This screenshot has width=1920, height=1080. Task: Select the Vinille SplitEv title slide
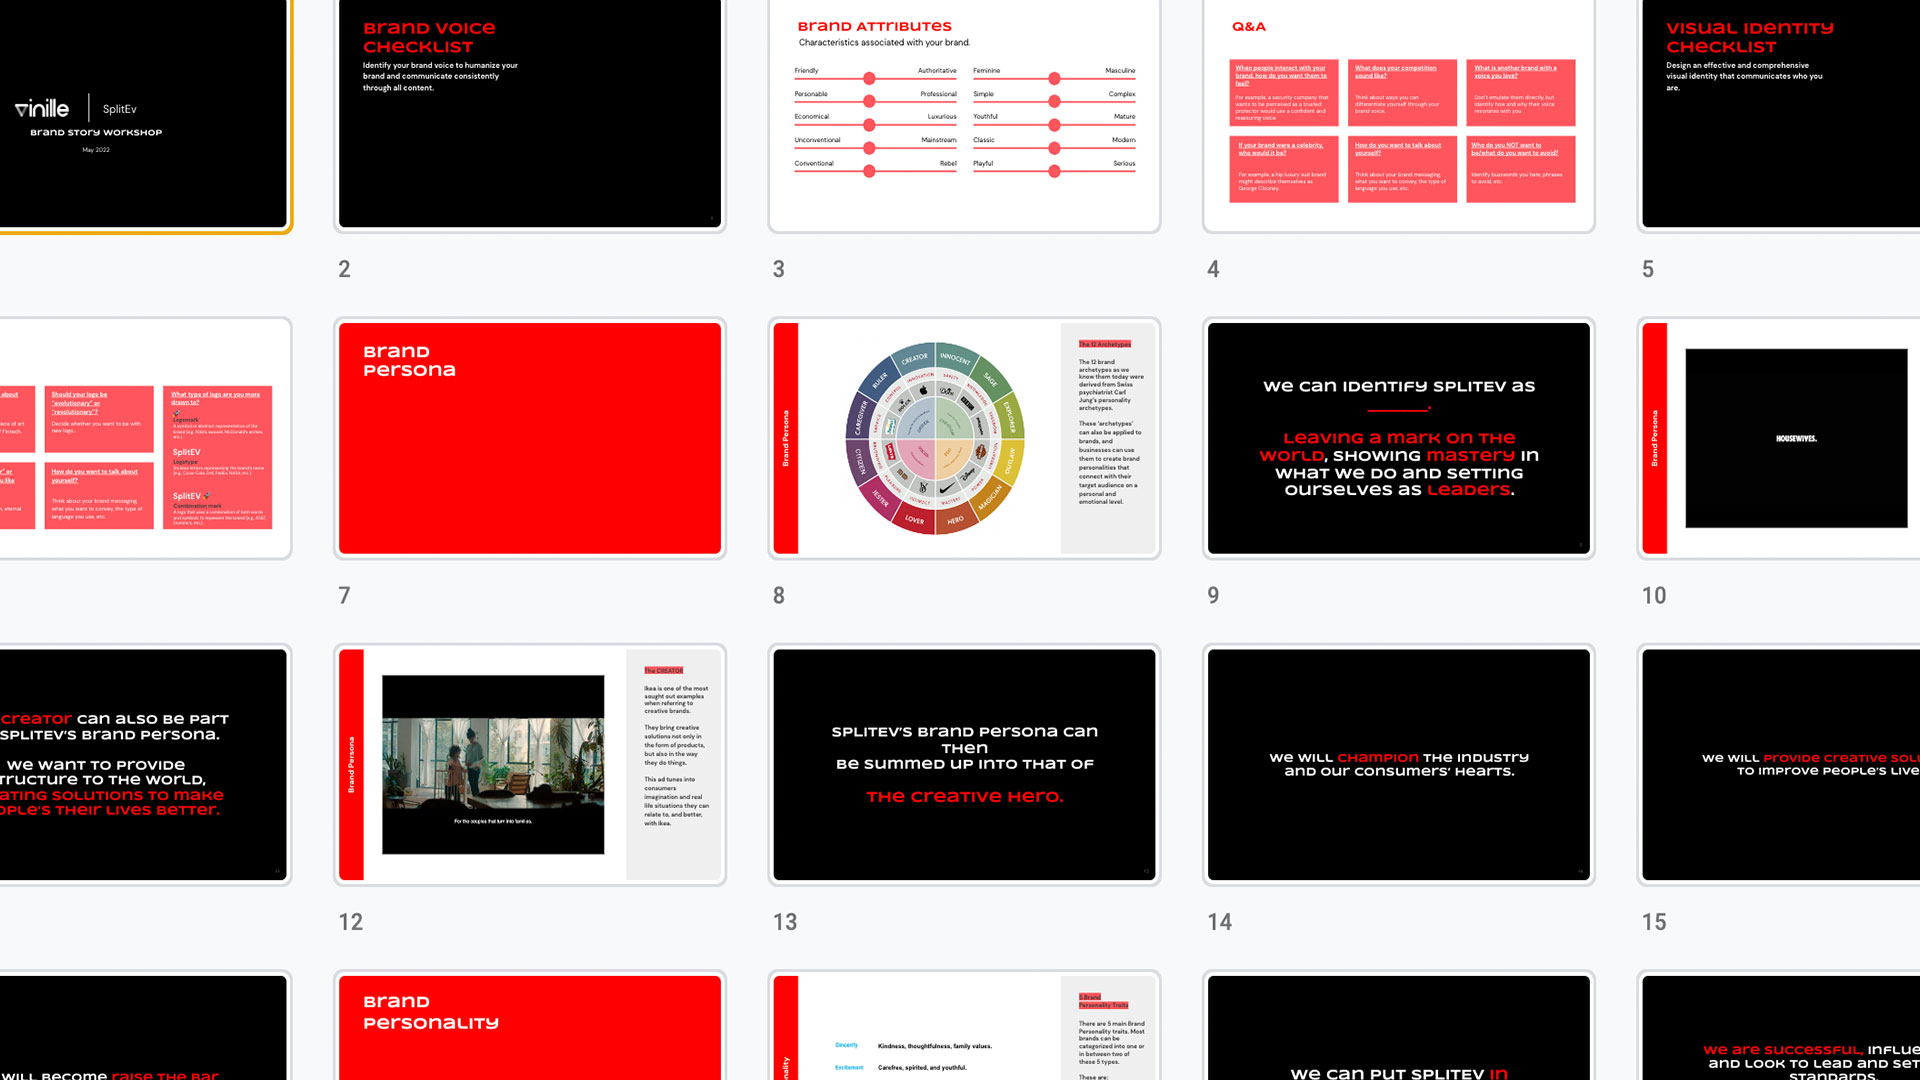[143, 113]
